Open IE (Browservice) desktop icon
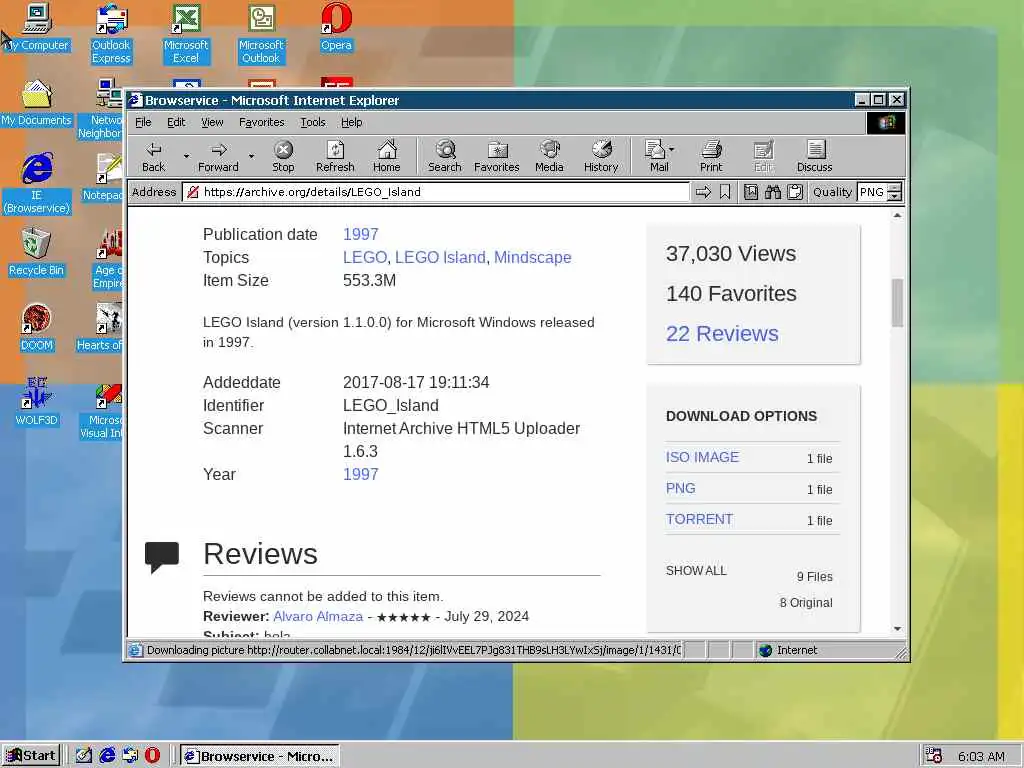 [37, 183]
